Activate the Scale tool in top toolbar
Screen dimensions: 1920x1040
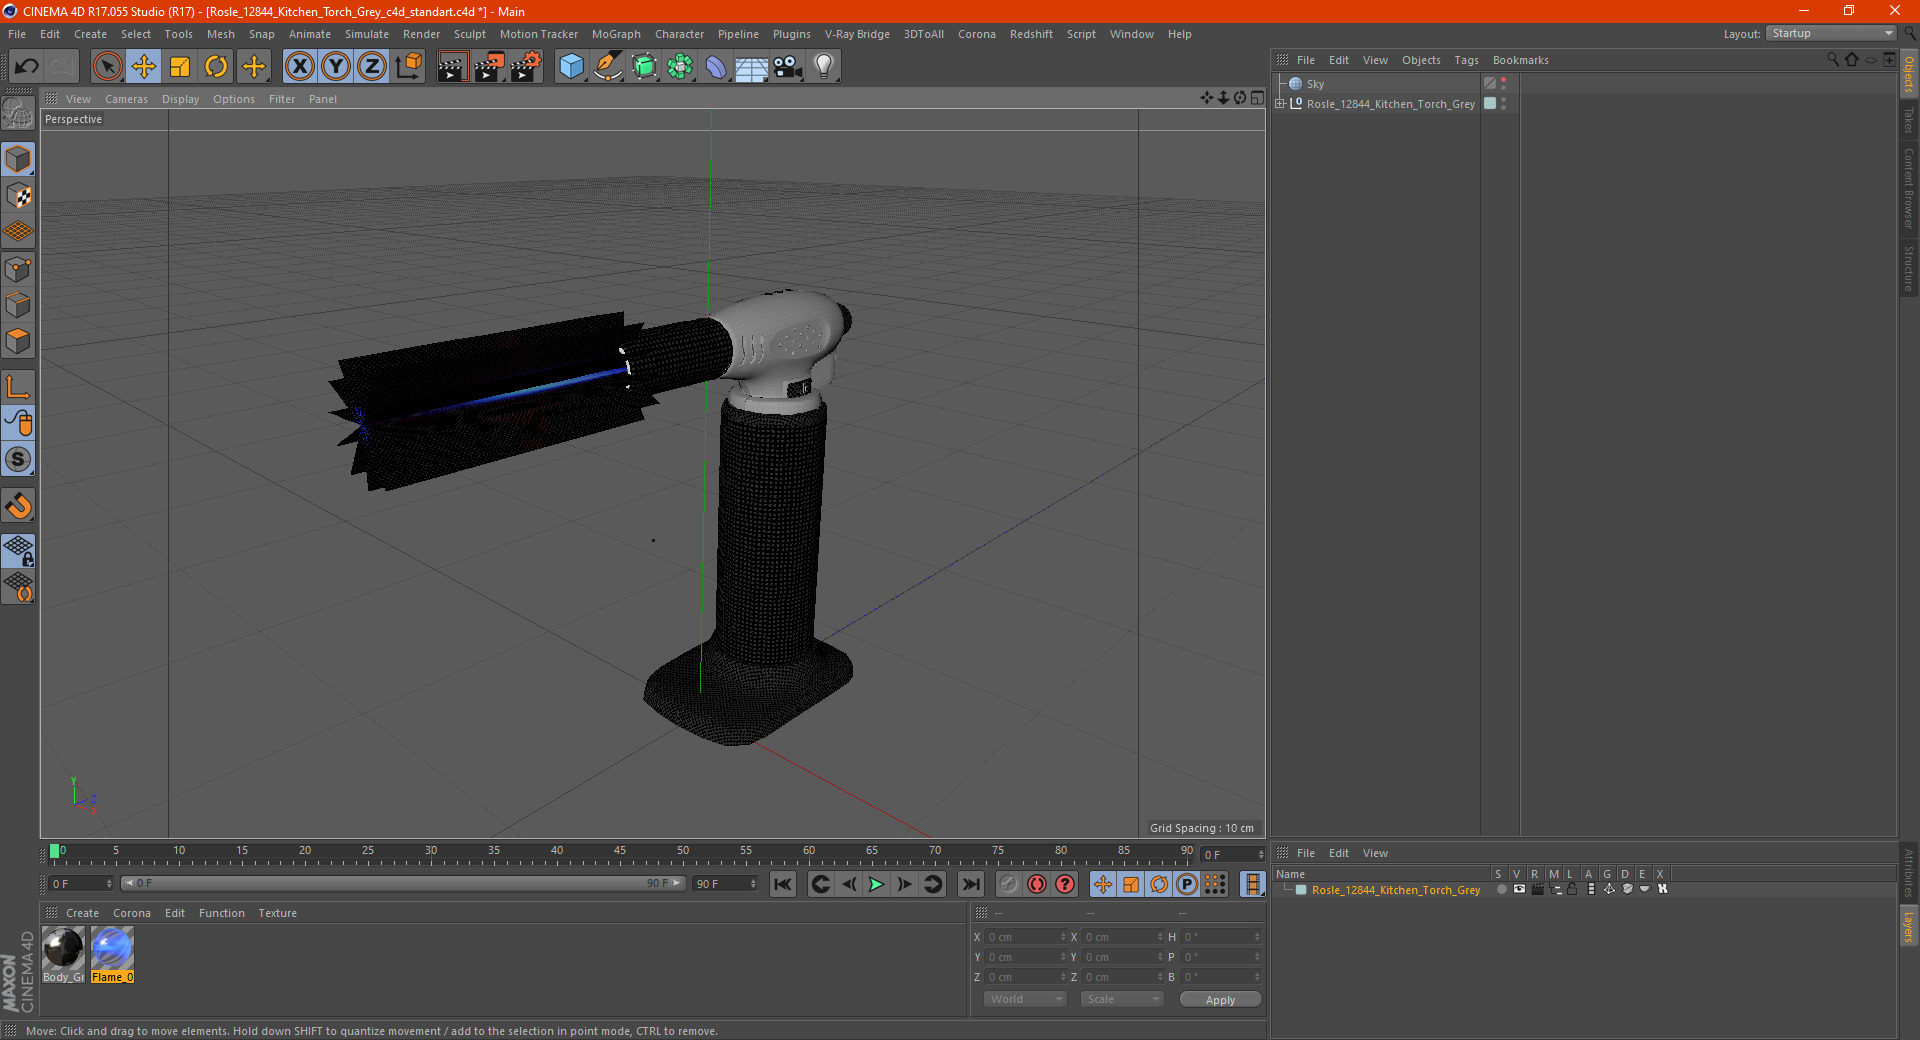tap(180, 67)
